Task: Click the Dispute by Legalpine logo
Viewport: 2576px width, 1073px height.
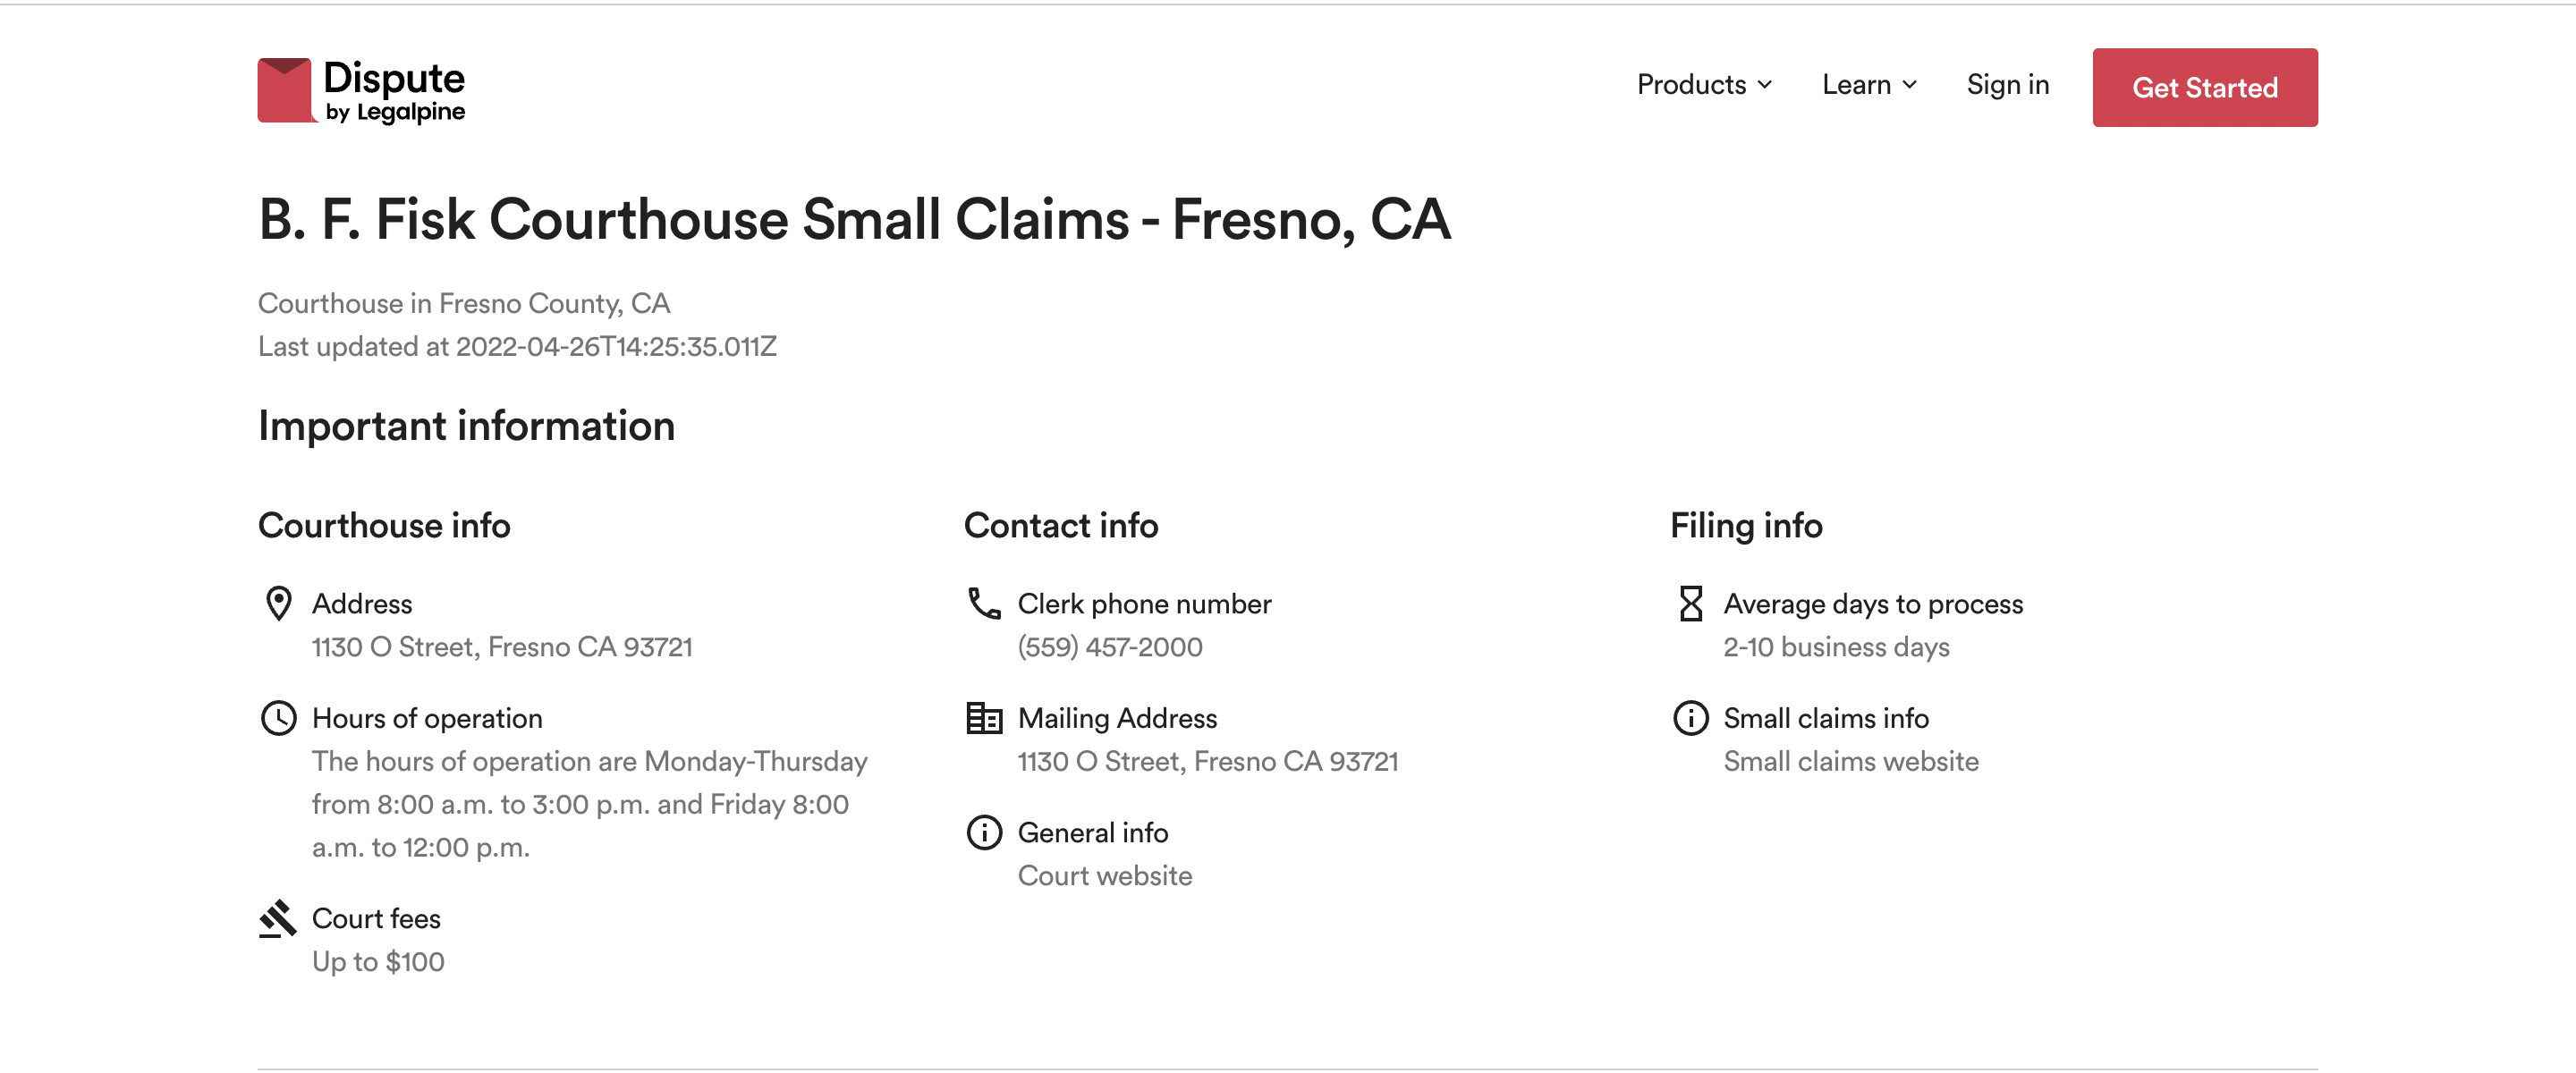Action: 361,90
